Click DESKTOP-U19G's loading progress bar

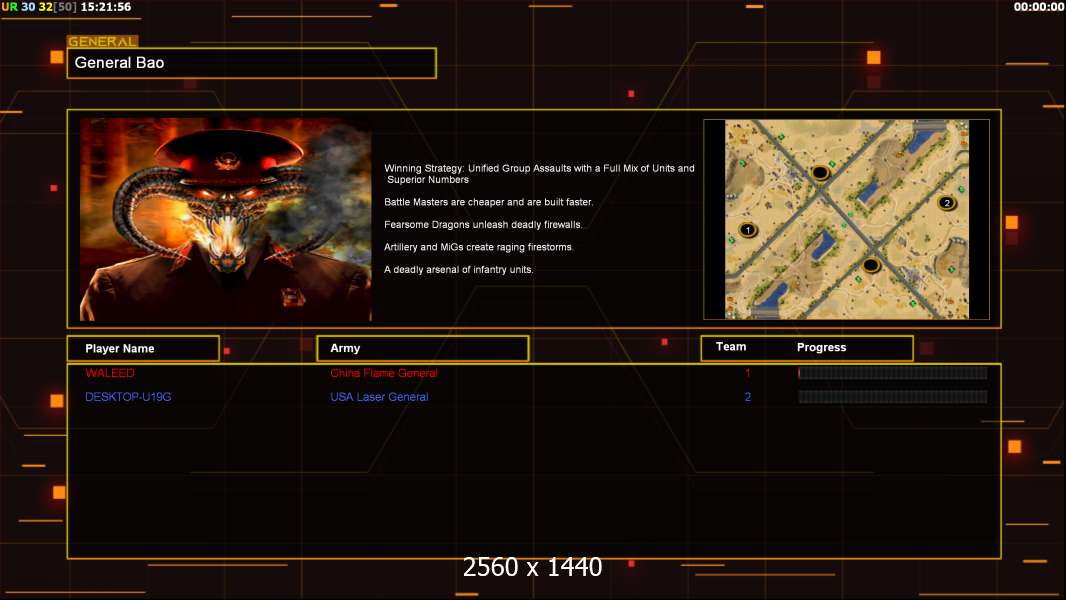[x=892, y=397]
